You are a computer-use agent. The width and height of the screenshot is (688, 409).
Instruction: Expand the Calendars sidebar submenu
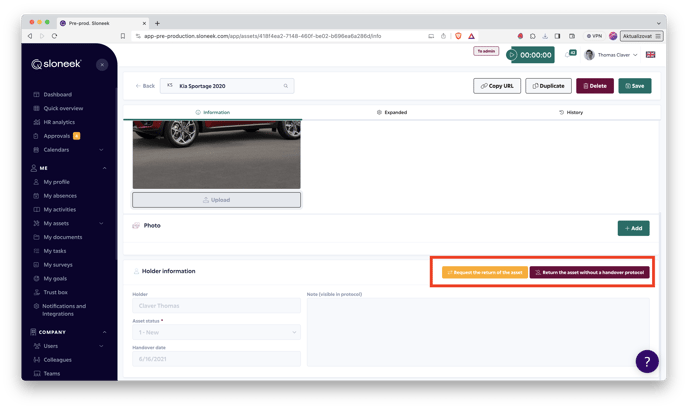[102, 150]
